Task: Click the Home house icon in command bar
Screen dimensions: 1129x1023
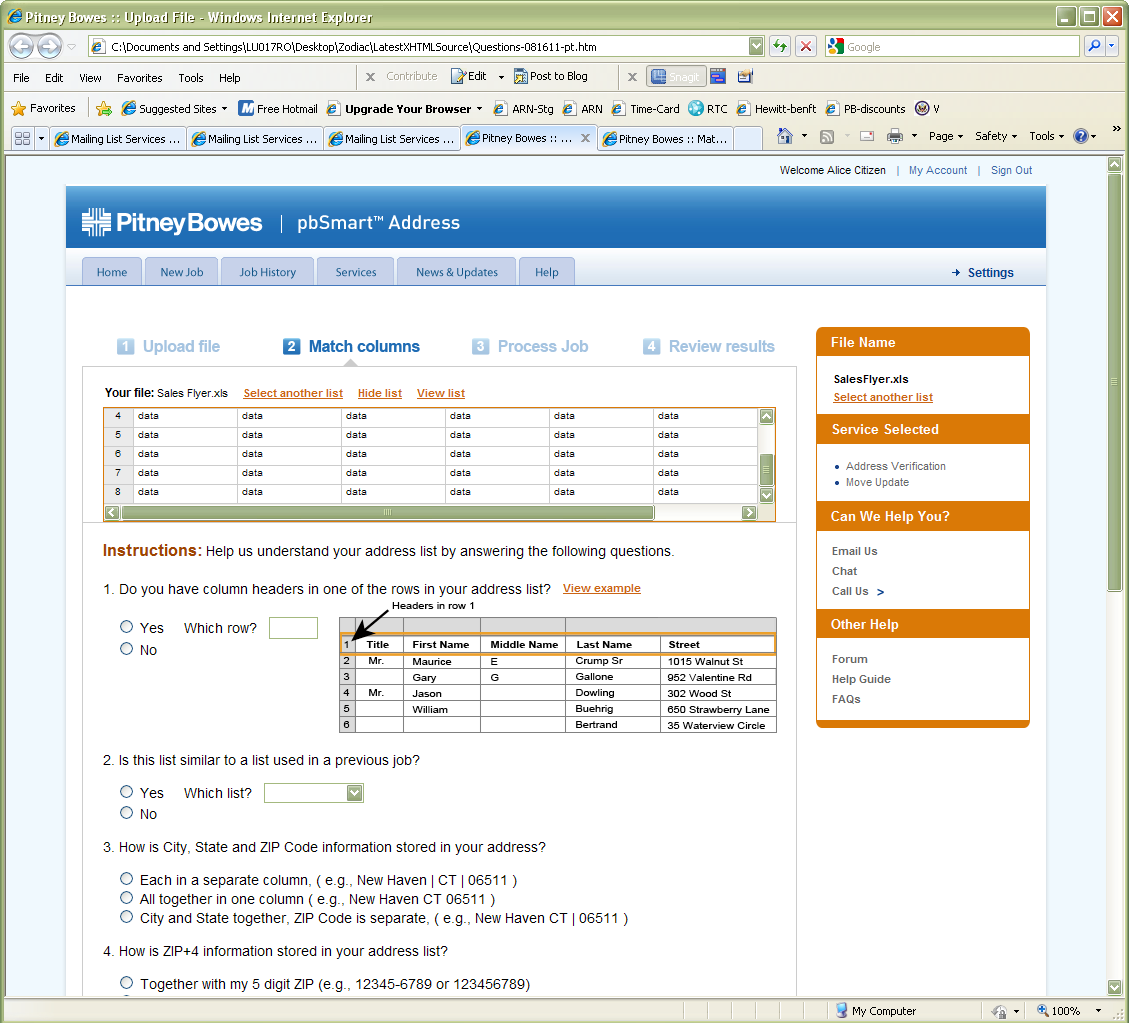Action: click(x=785, y=136)
